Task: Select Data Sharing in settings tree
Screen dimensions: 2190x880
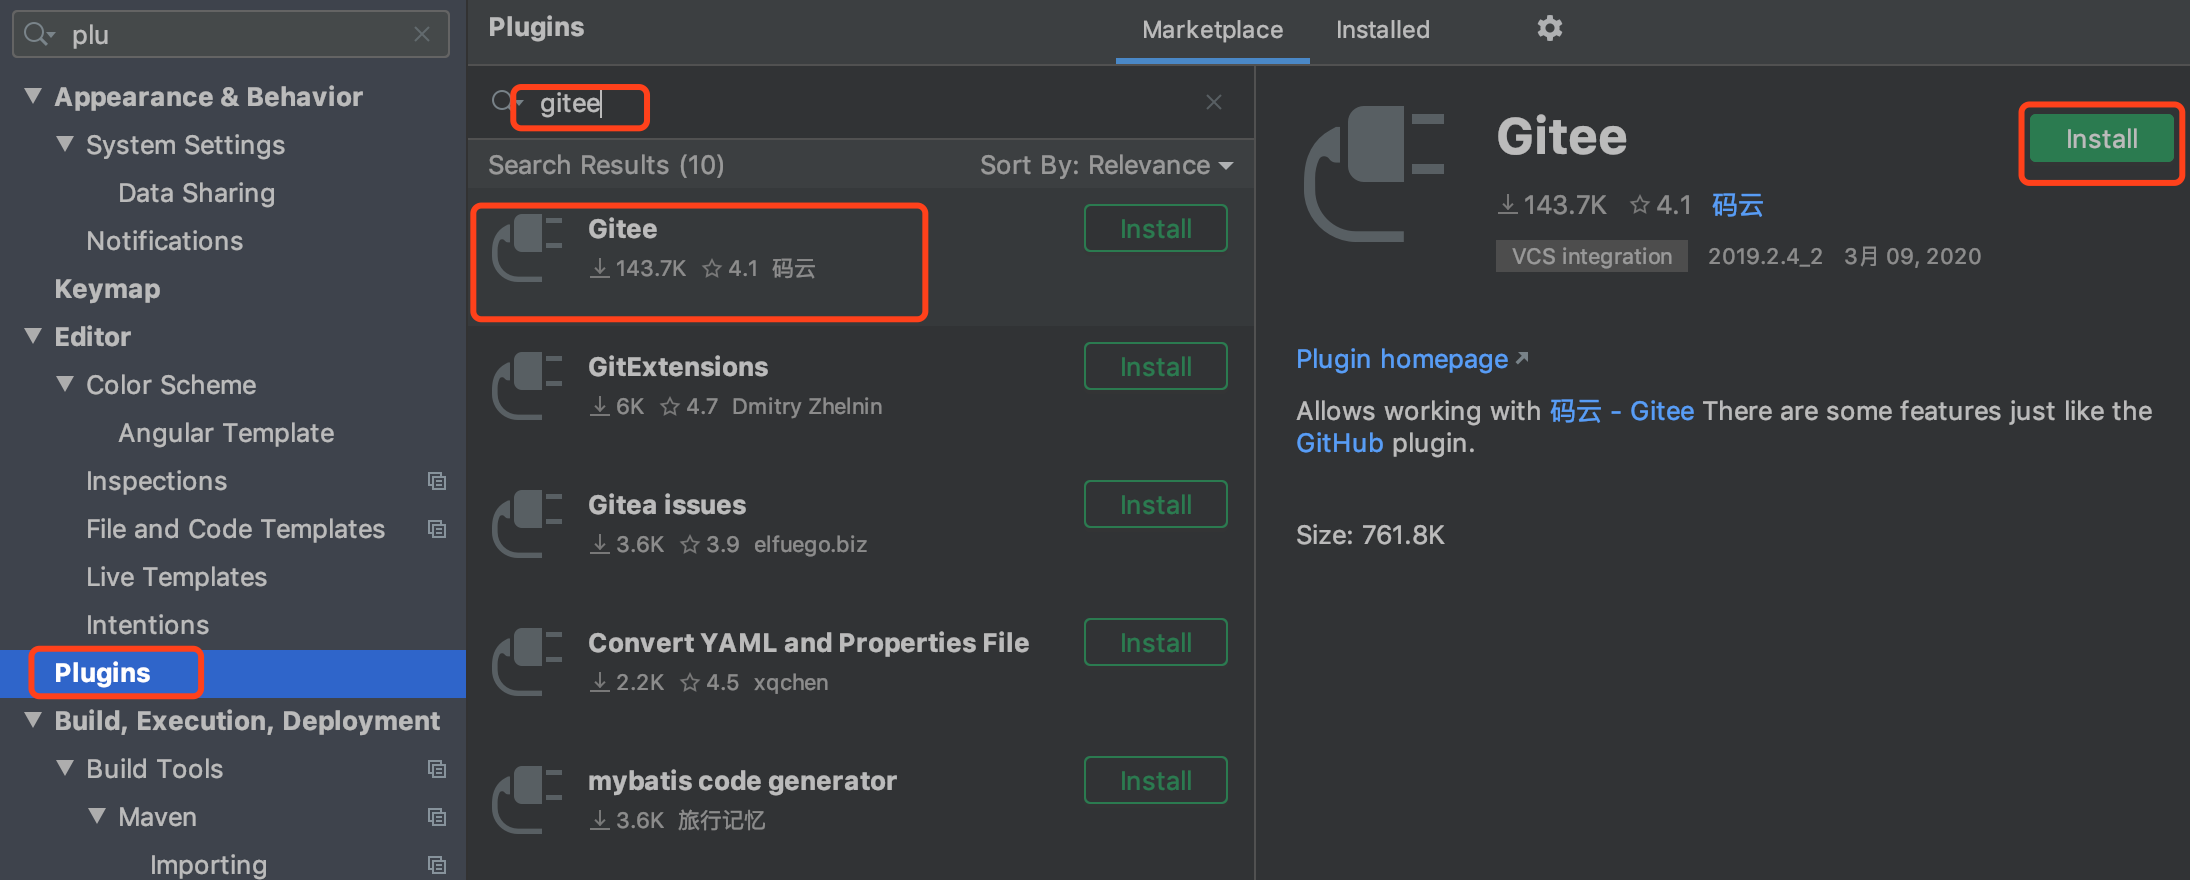Action: tap(196, 193)
